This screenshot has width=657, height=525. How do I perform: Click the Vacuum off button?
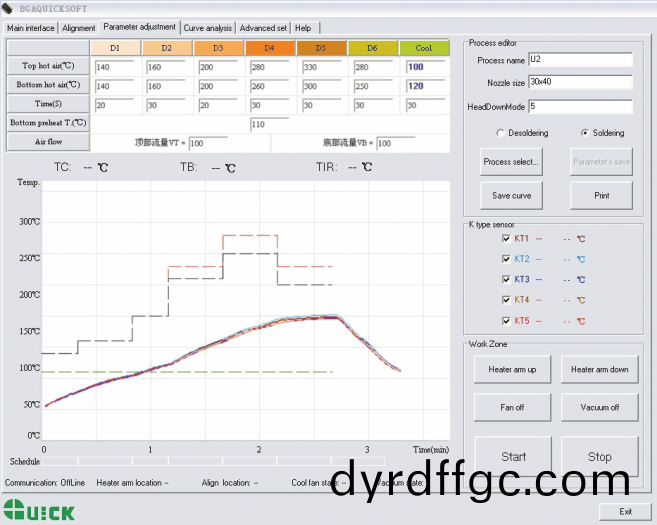click(x=599, y=407)
